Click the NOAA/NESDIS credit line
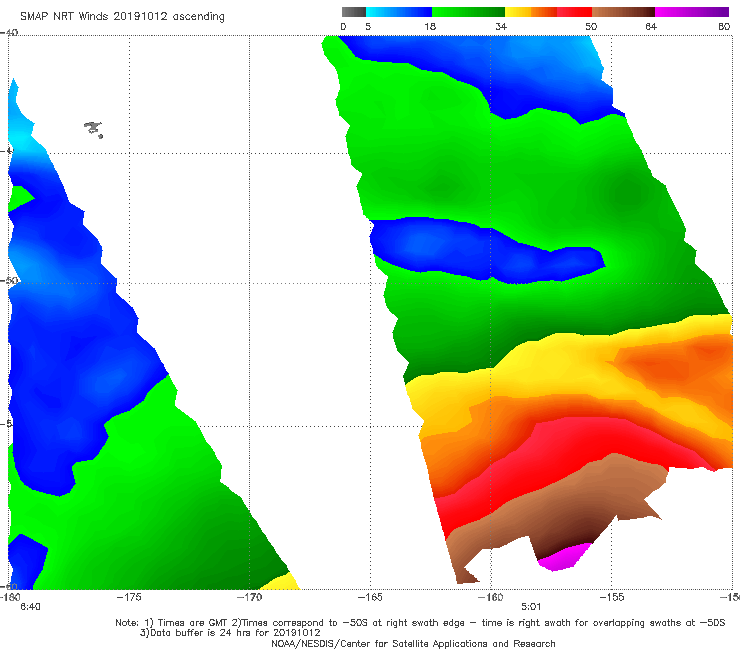Screen dimensions: 740x650 [x=413, y=644]
